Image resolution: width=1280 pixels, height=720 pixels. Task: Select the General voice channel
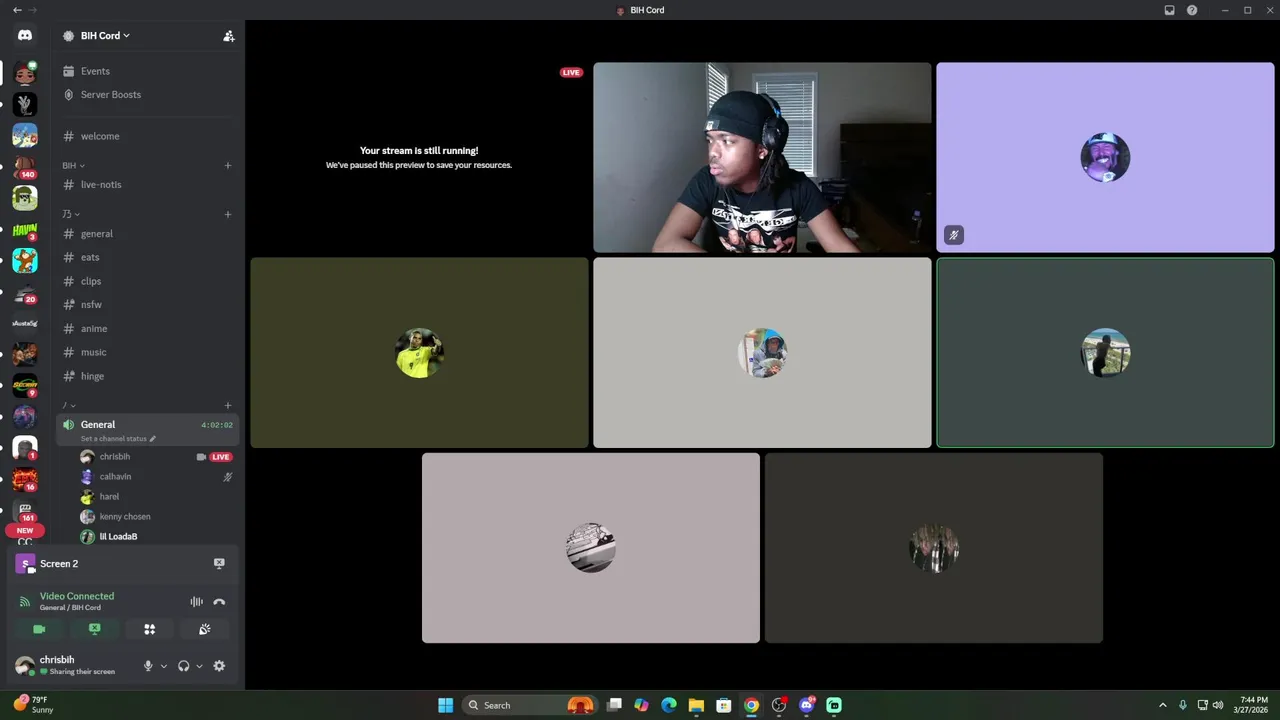click(147, 430)
